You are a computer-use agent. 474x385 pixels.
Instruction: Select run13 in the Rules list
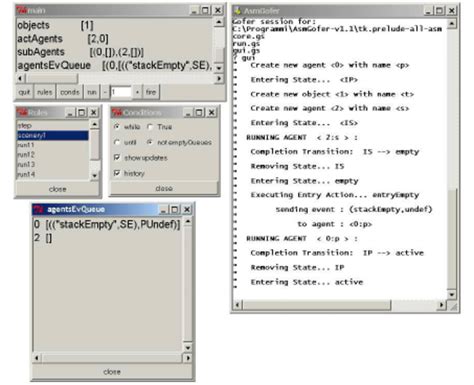point(53,164)
